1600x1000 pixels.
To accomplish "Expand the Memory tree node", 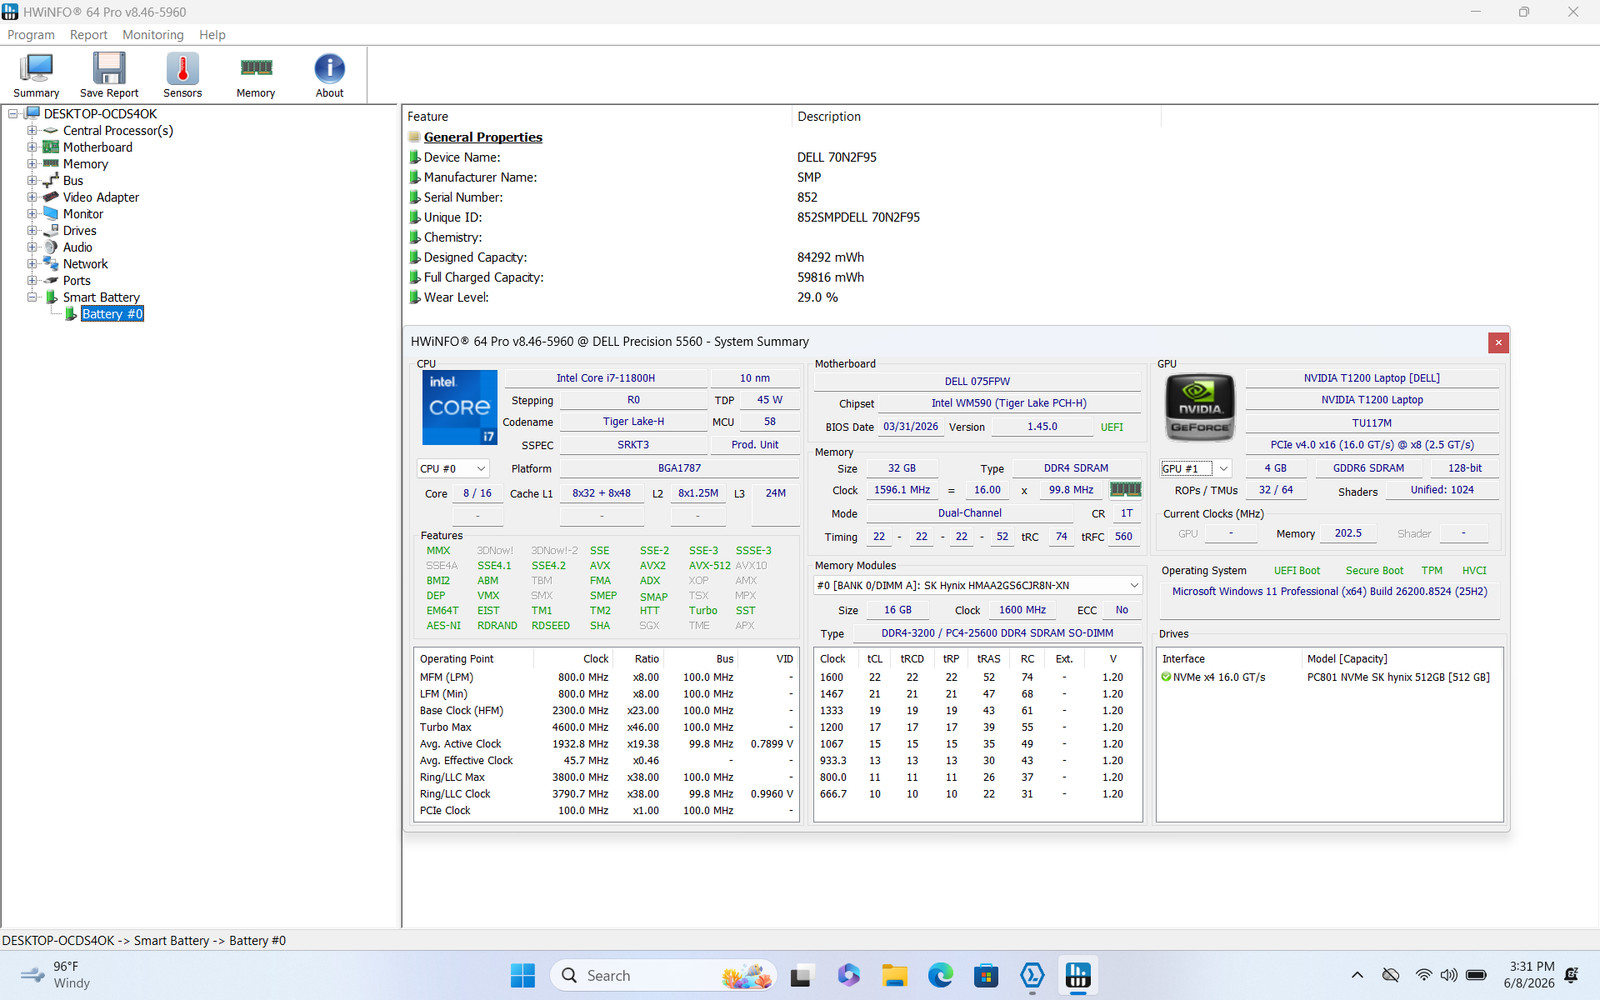I will click(x=32, y=164).
